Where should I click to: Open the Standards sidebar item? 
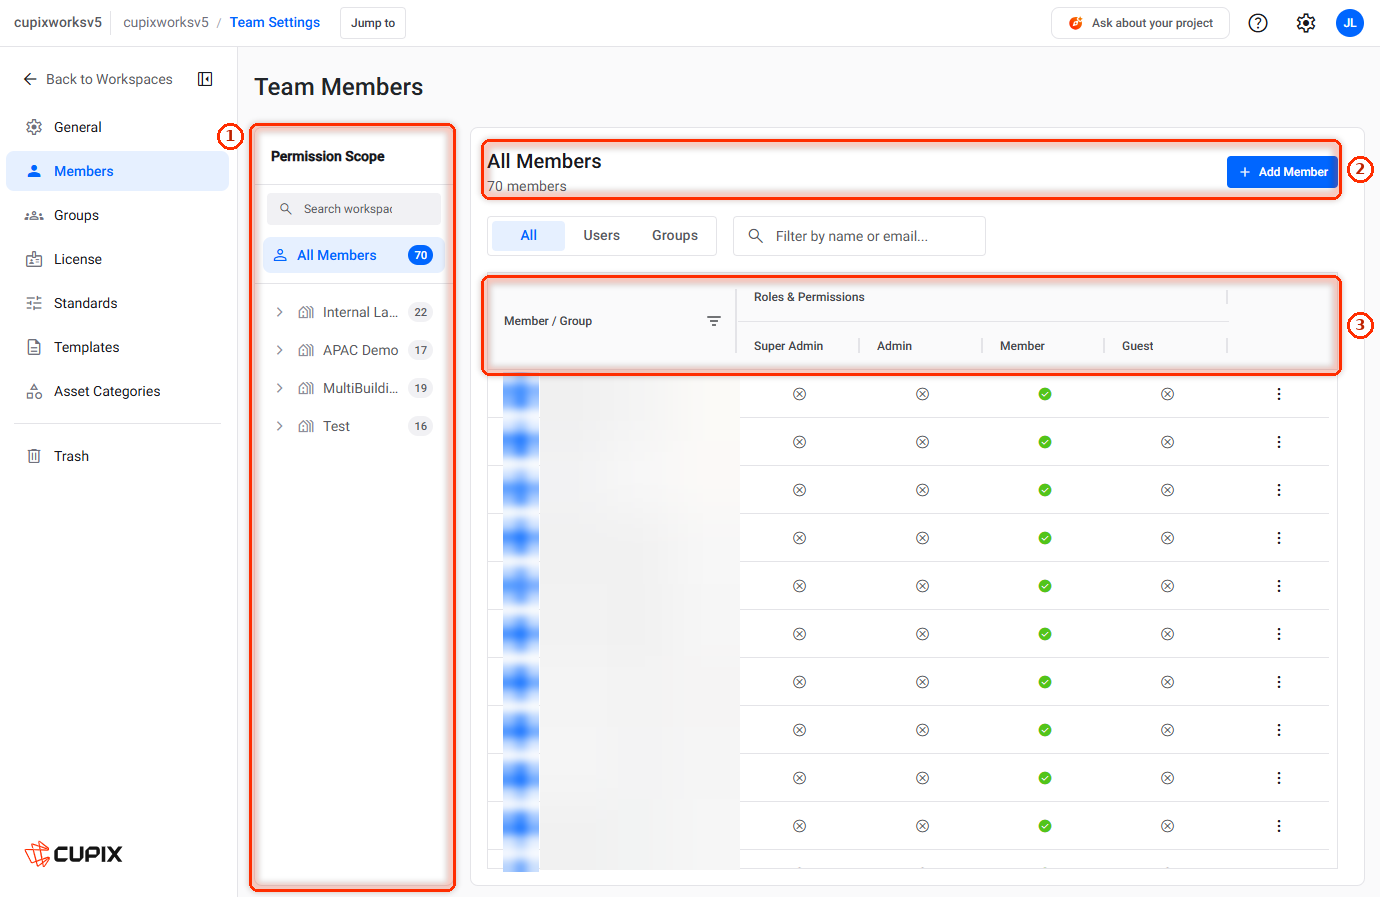click(x=117, y=303)
